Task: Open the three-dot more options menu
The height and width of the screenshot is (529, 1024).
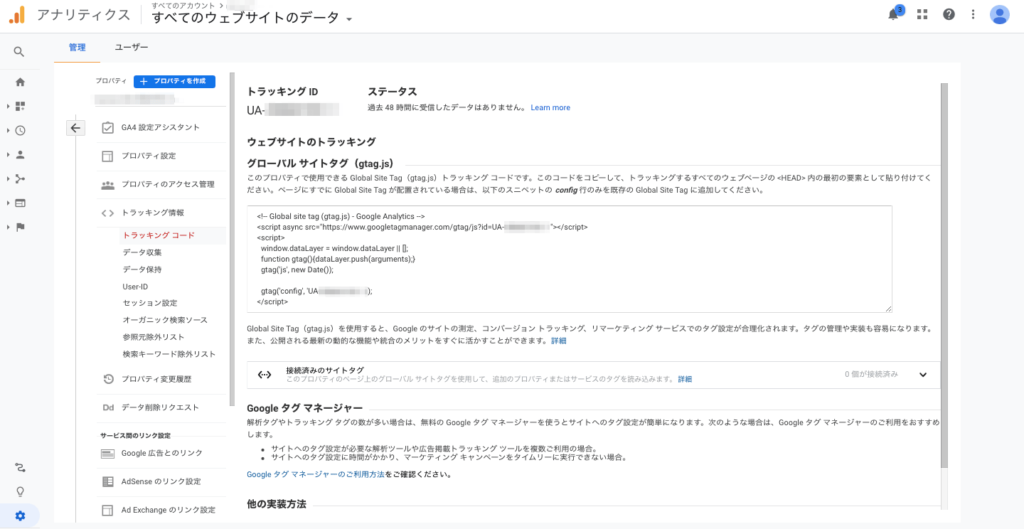Action: [973, 15]
